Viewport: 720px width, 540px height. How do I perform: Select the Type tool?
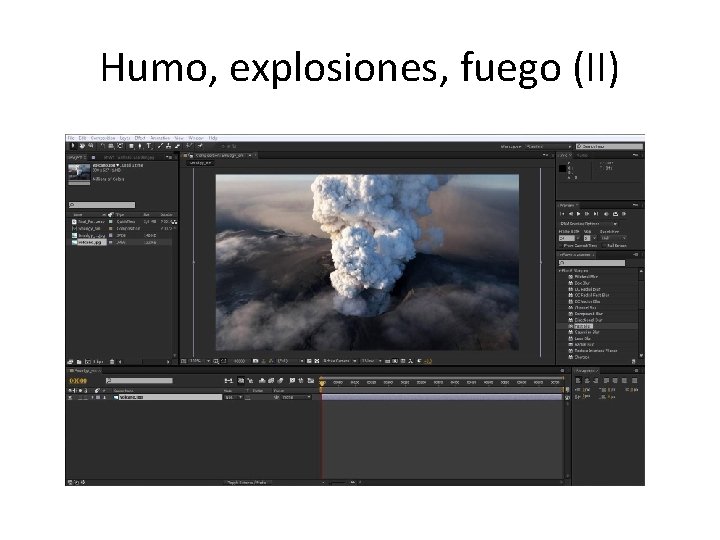pyautogui.click(x=149, y=146)
